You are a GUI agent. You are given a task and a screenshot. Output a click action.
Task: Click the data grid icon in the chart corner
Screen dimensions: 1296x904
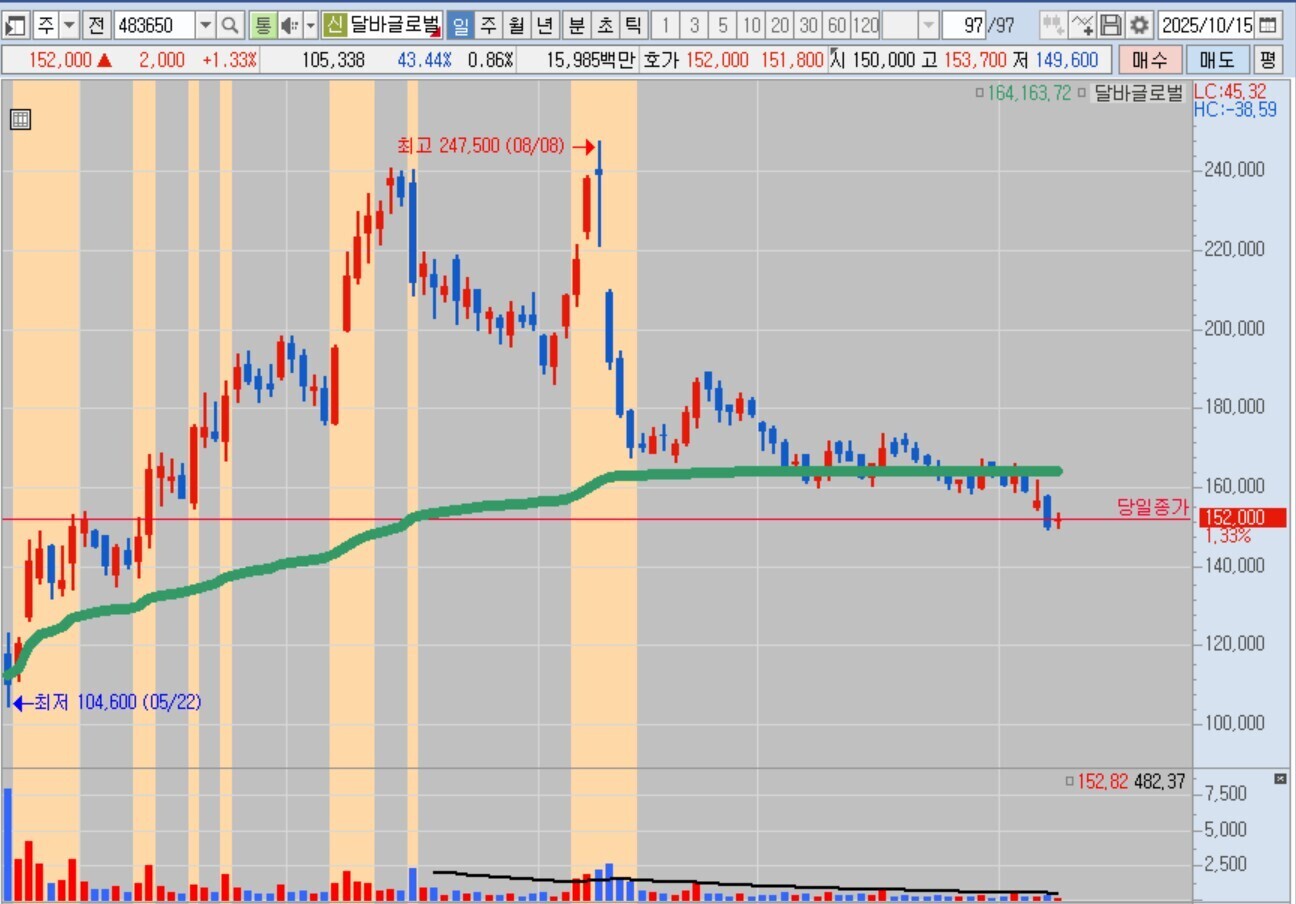[x=20, y=121]
